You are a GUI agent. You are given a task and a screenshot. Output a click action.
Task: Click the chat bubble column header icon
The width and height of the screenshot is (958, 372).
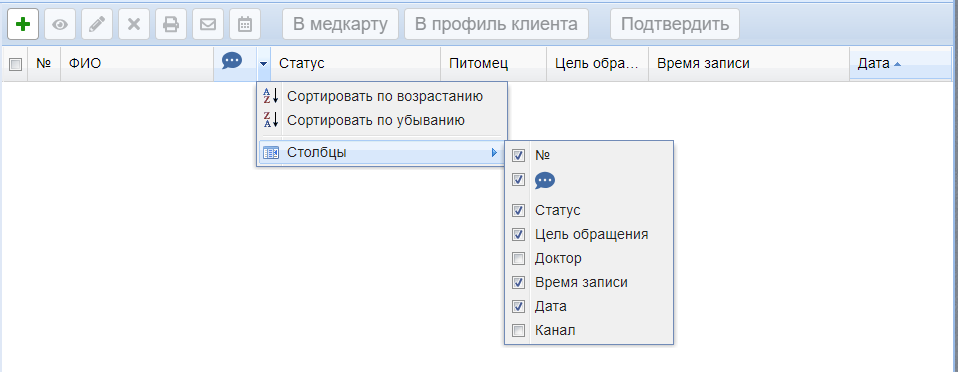click(x=232, y=60)
